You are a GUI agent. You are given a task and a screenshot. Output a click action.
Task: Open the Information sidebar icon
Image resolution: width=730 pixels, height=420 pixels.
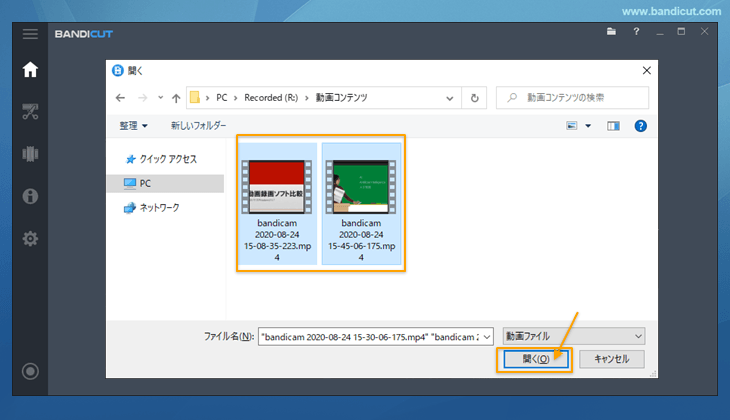pos(30,196)
